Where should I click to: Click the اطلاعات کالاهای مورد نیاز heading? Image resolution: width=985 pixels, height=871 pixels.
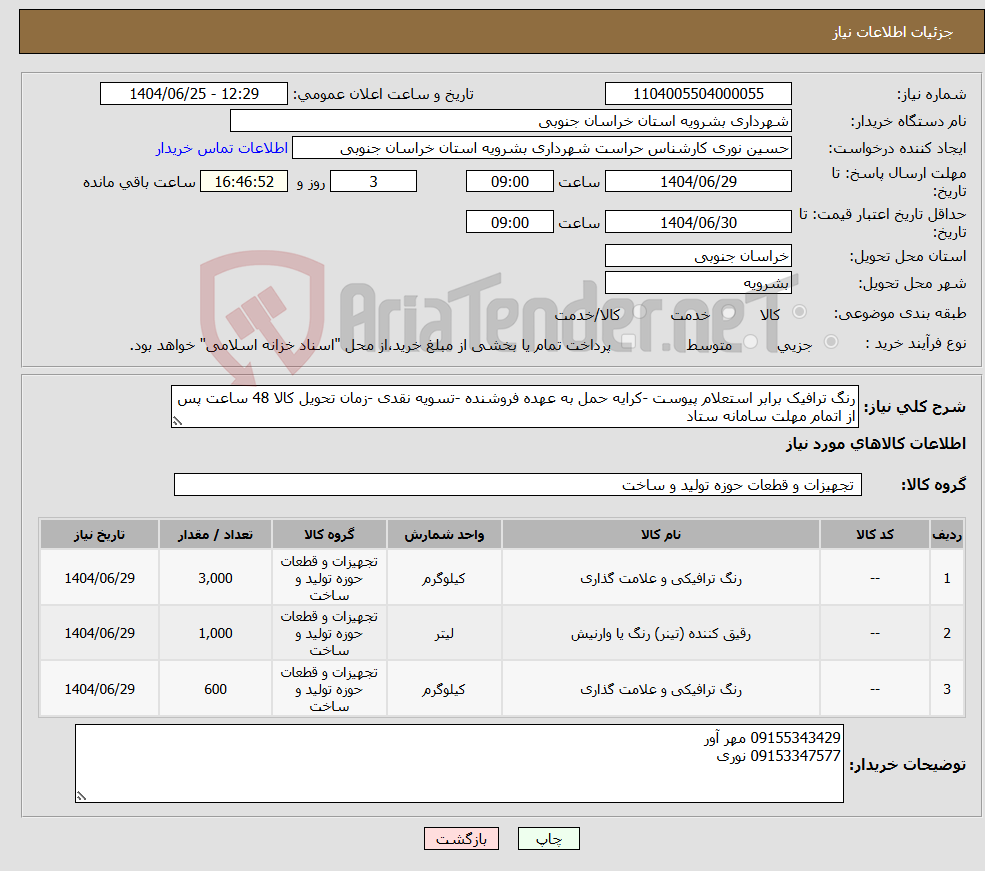pos(876,443)
